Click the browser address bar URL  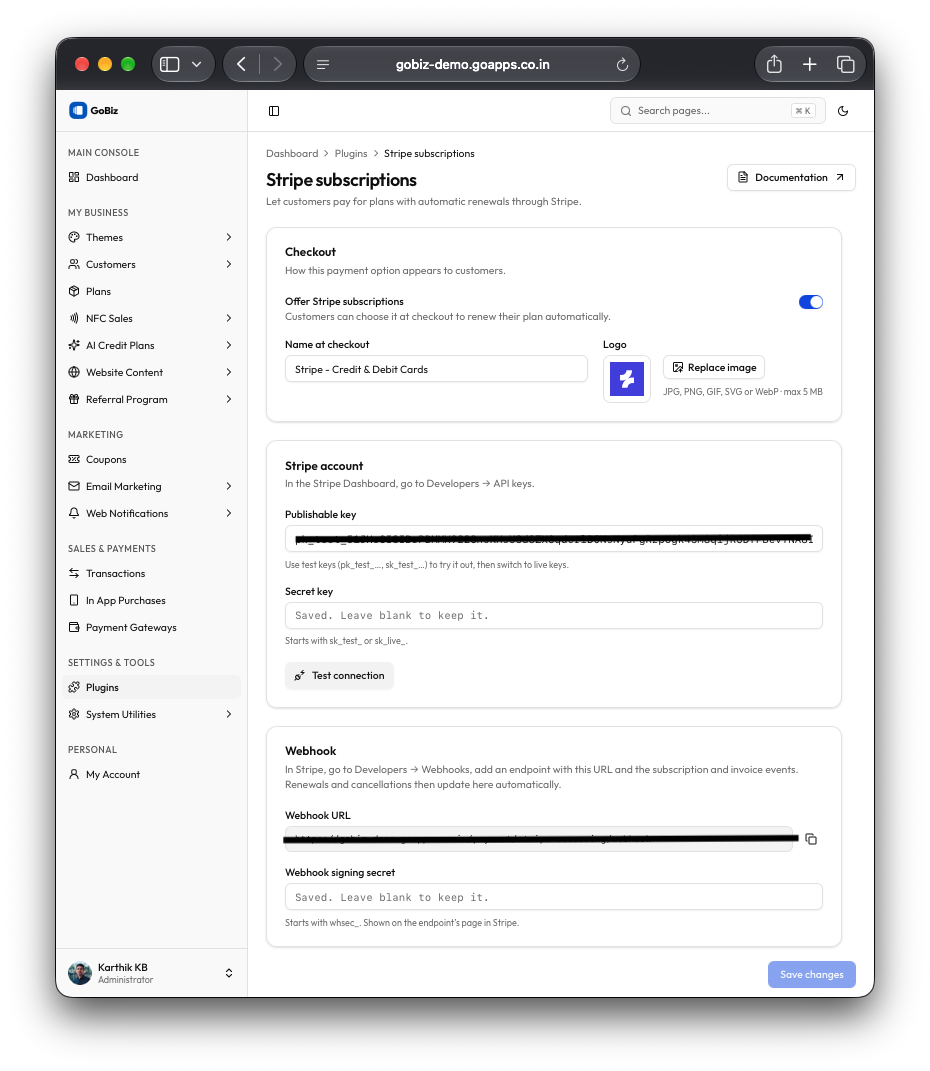[x=473, y=64]
